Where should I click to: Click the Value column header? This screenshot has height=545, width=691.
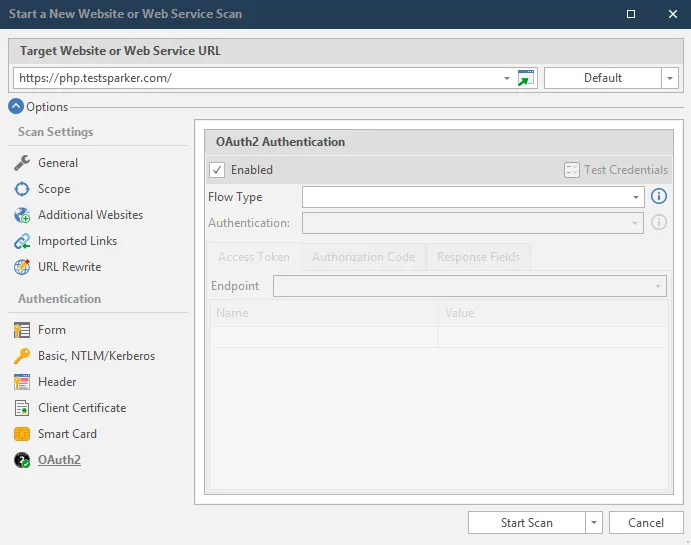click(553, 313)
